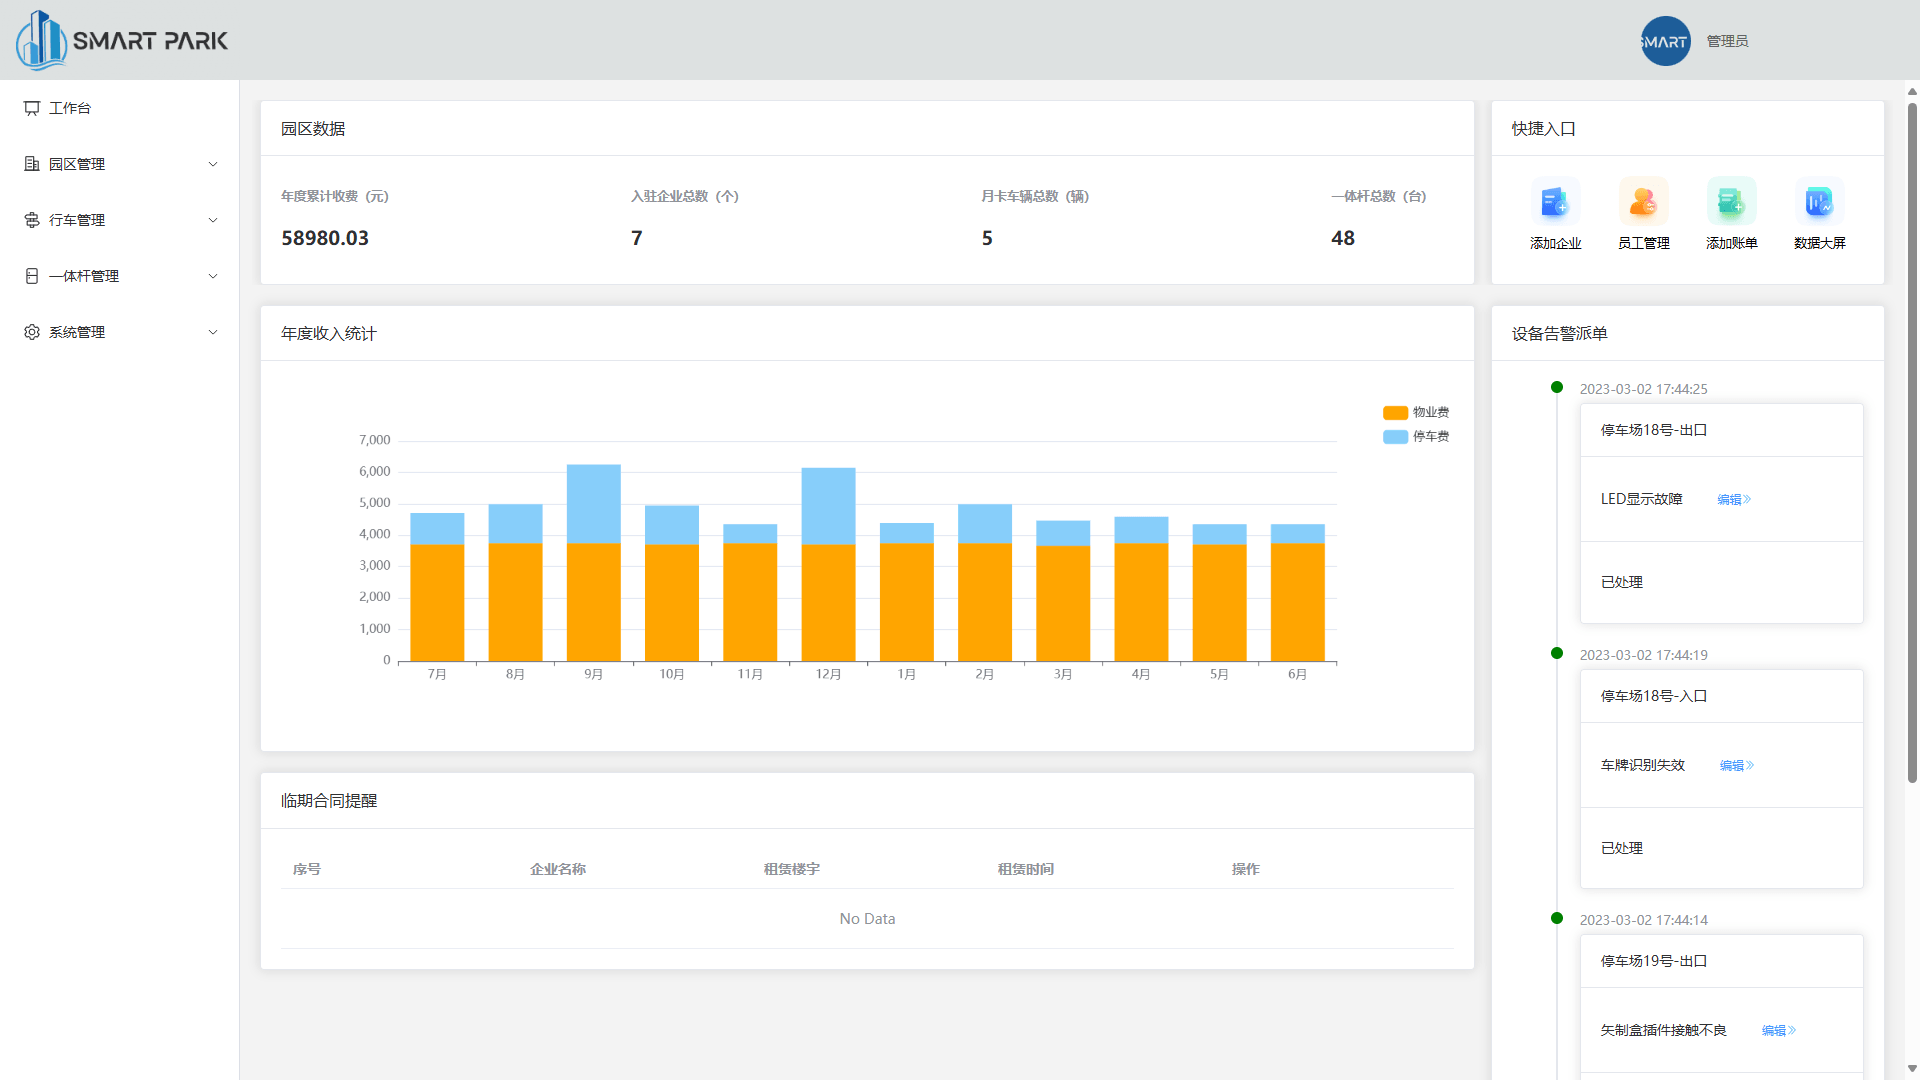
Task: Open the 数据大屏 shortcut icon
Action: [x=1819, y=203]
